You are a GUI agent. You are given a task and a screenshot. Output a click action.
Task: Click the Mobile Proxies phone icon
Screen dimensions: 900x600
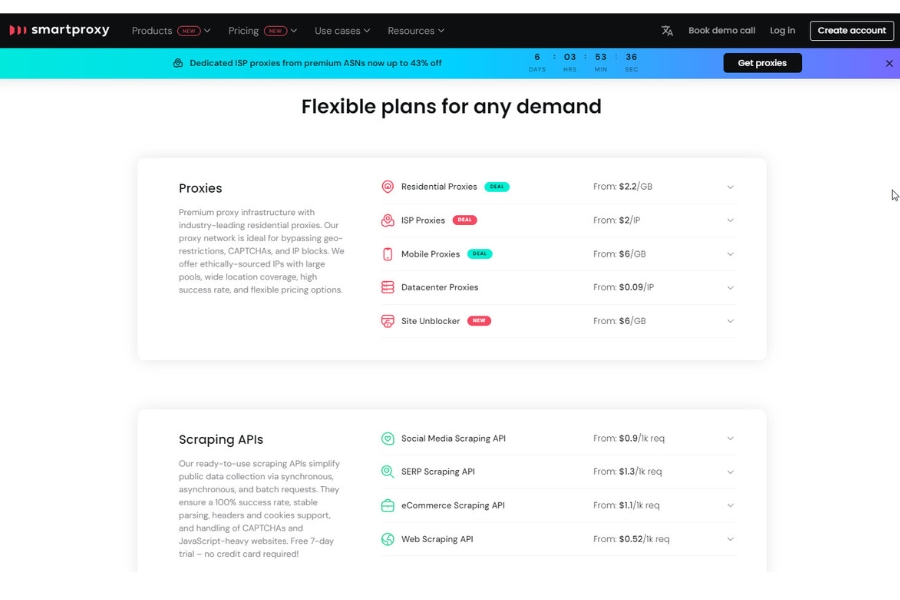point(387,254)
